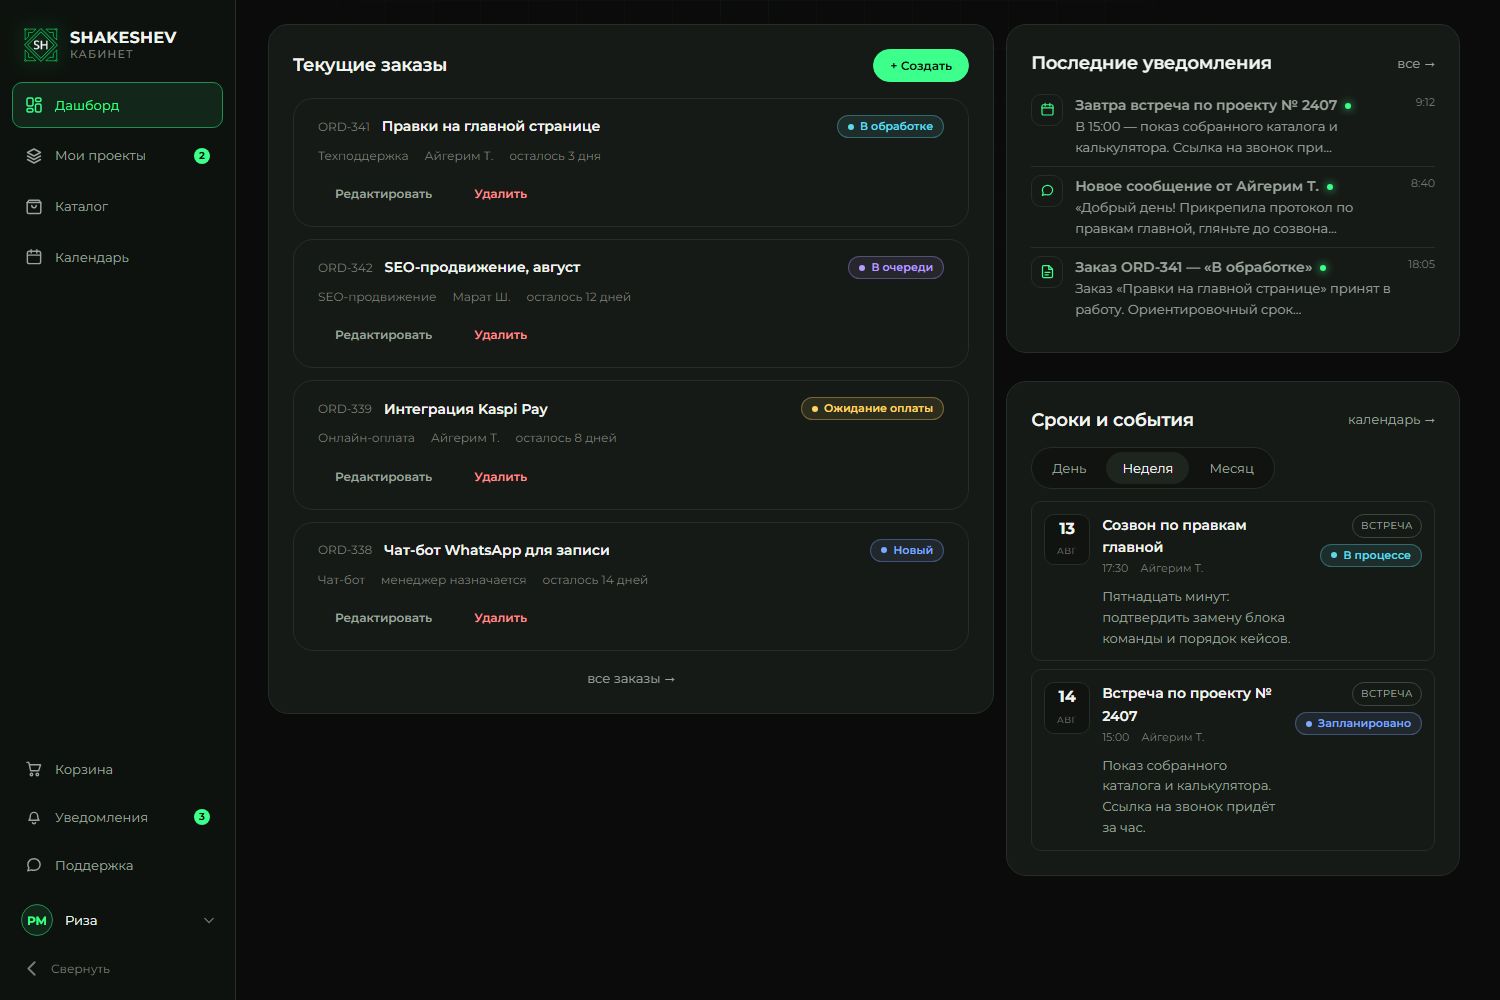Click the document icon of ORD-341 notification
The width and height of the screenshot is (1500, 1000).
[1047, 271]
